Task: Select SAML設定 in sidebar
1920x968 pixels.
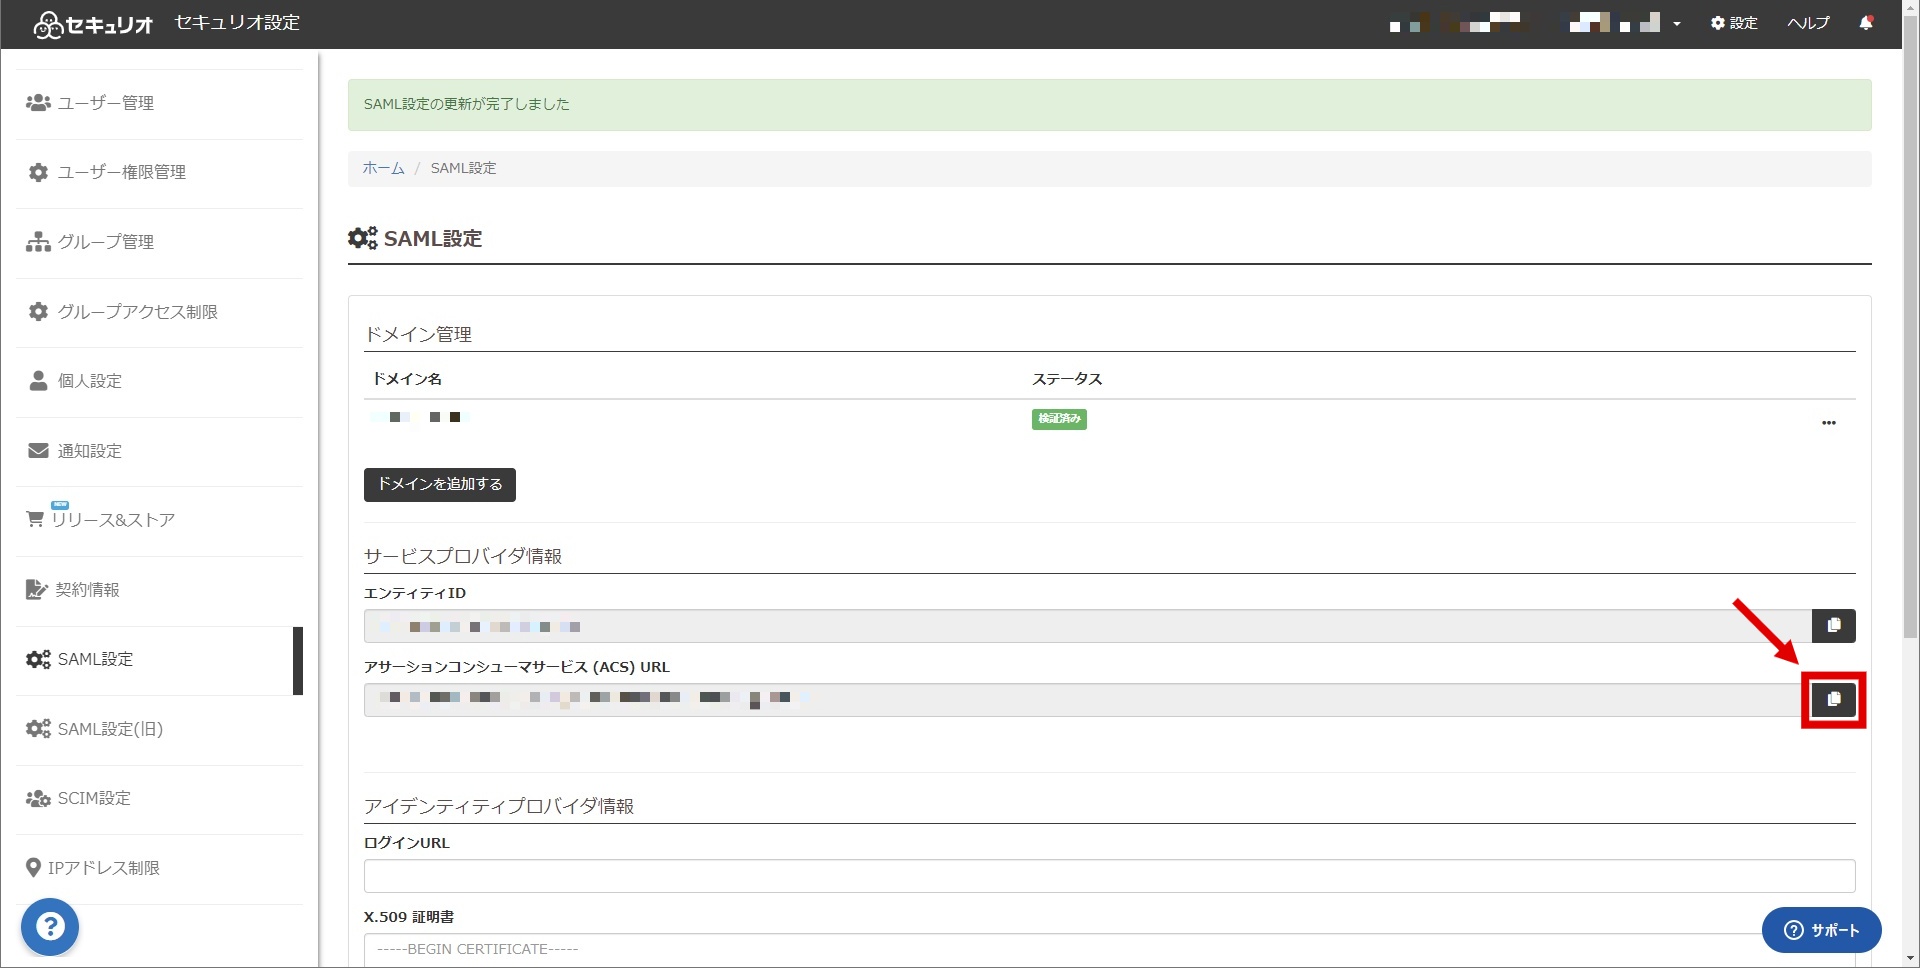Action: pos(160,660)
